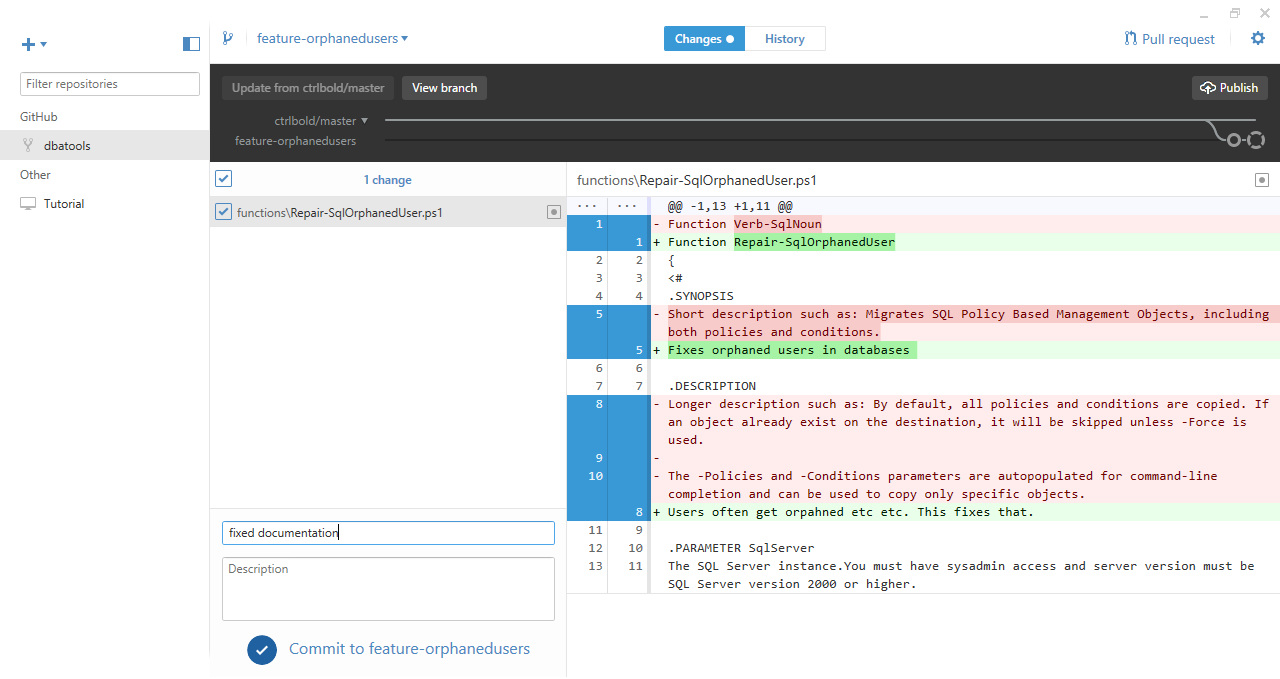The width and height of the screenshot is (1280, 679).
Task: Toggle the sidebar panel icon
Action: tap(191, 44)
